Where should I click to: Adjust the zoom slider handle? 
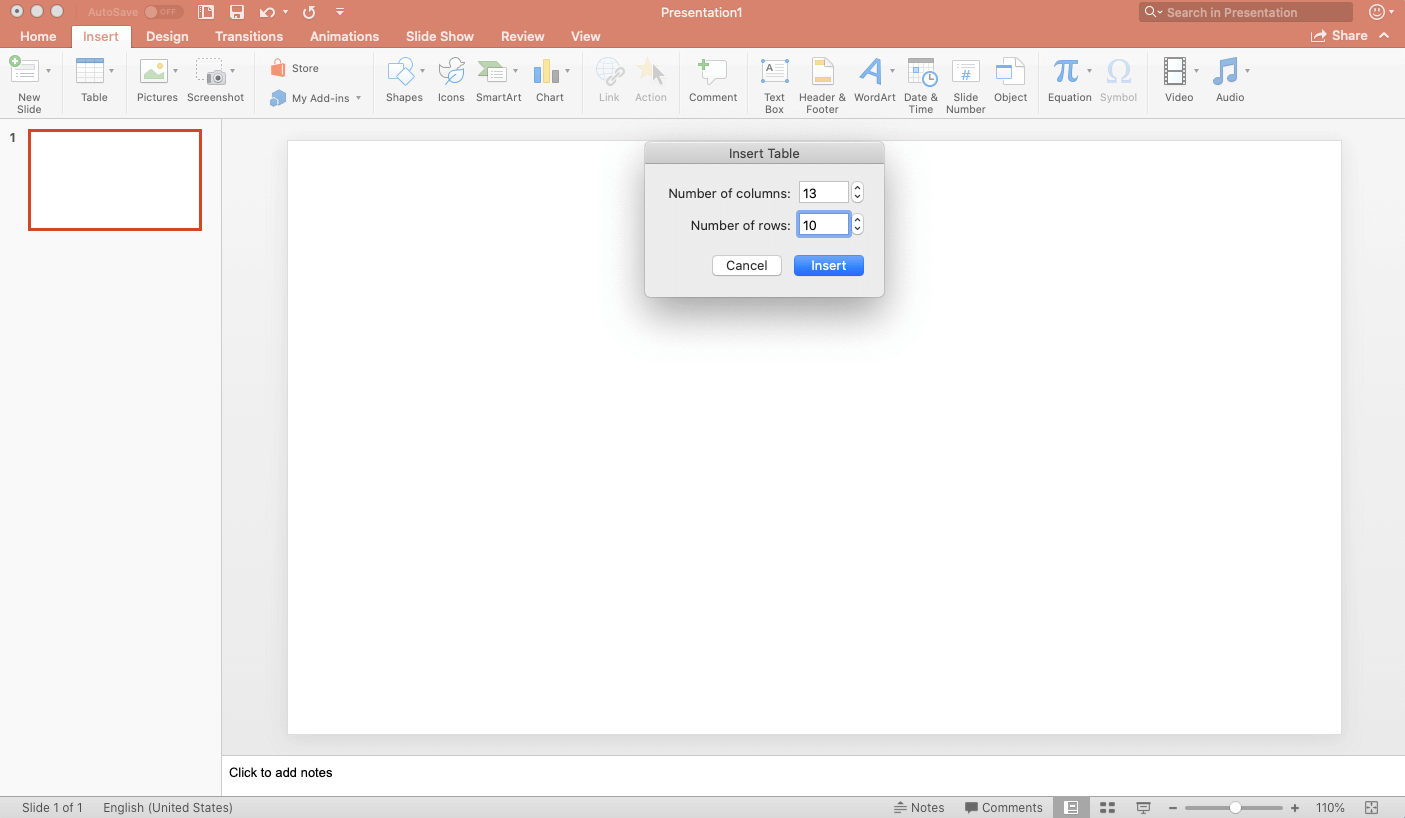click(1236, 807)
